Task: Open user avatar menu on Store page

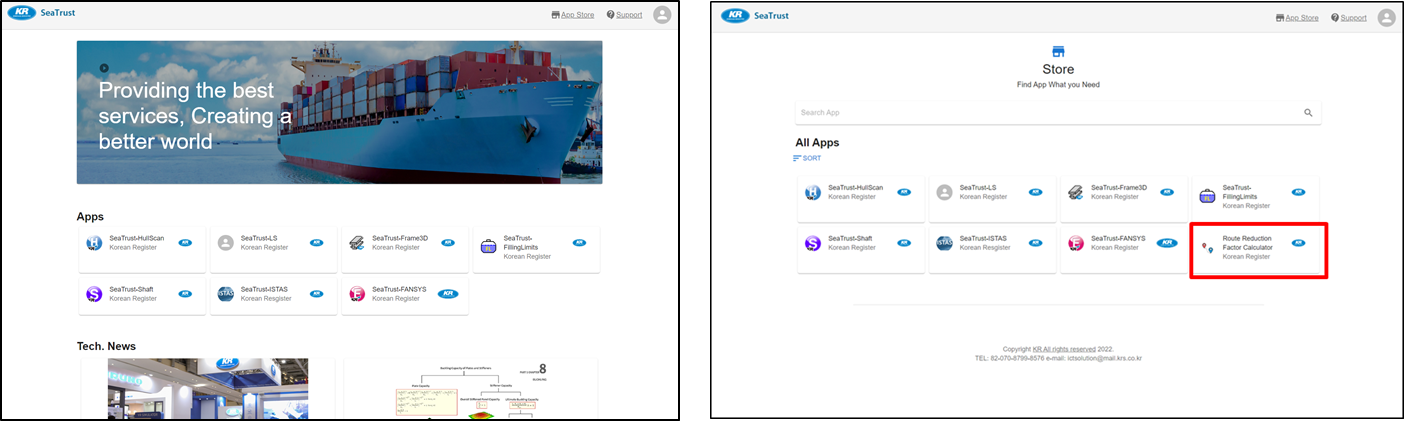Action: click(x=1385, y=17)
